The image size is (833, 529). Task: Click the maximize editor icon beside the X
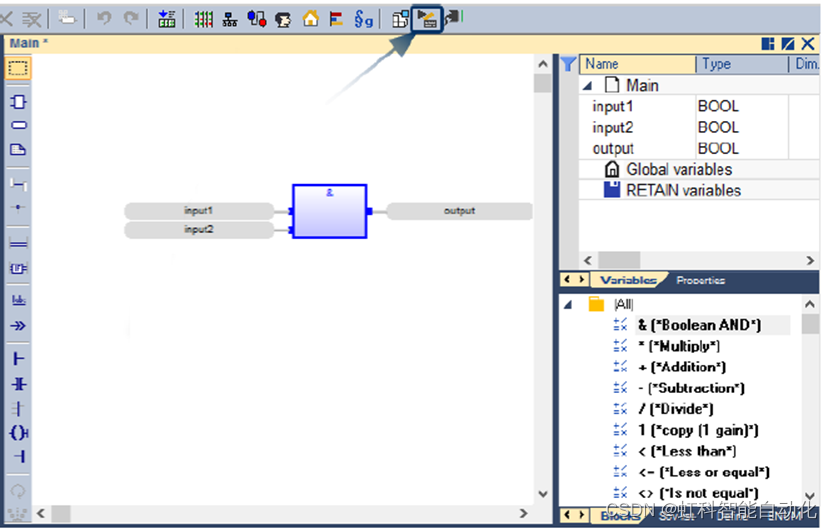tap(788, 44)
